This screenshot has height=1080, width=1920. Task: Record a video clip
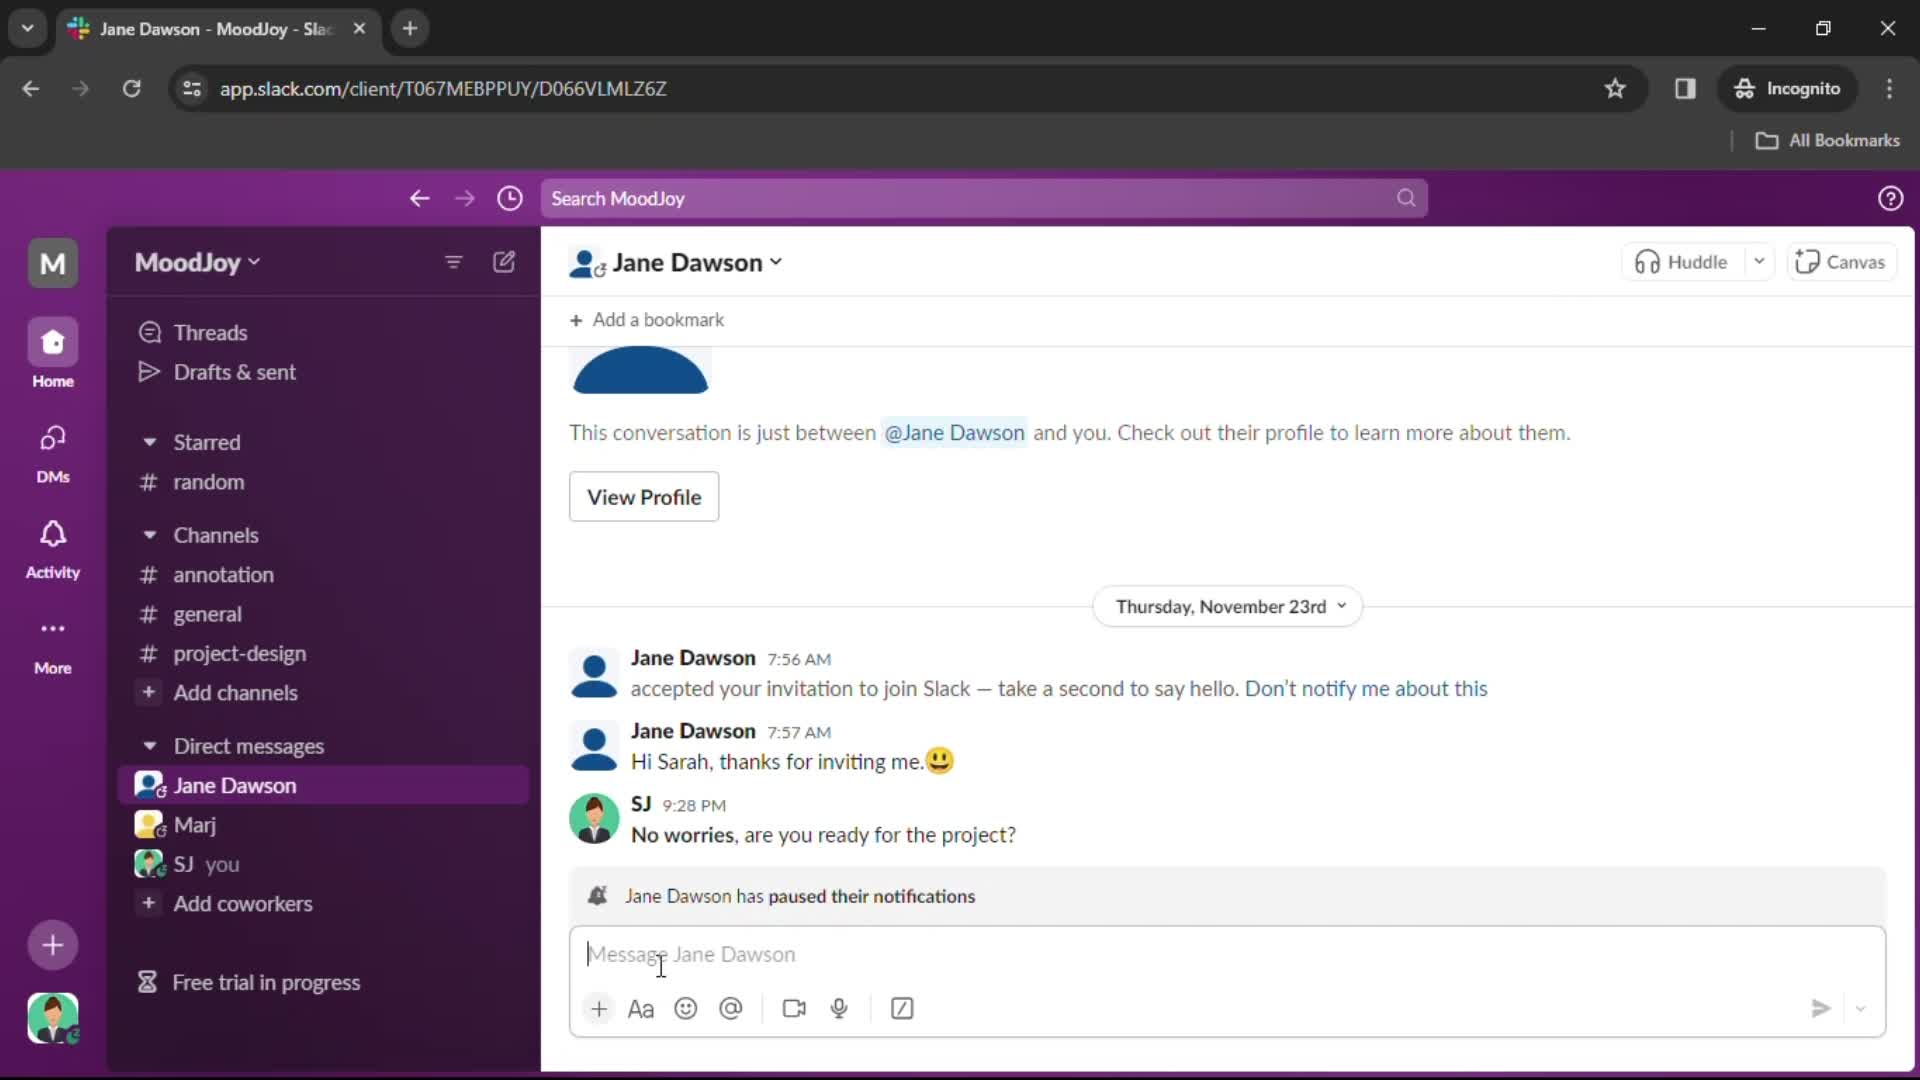click(x=794, y=1008)
